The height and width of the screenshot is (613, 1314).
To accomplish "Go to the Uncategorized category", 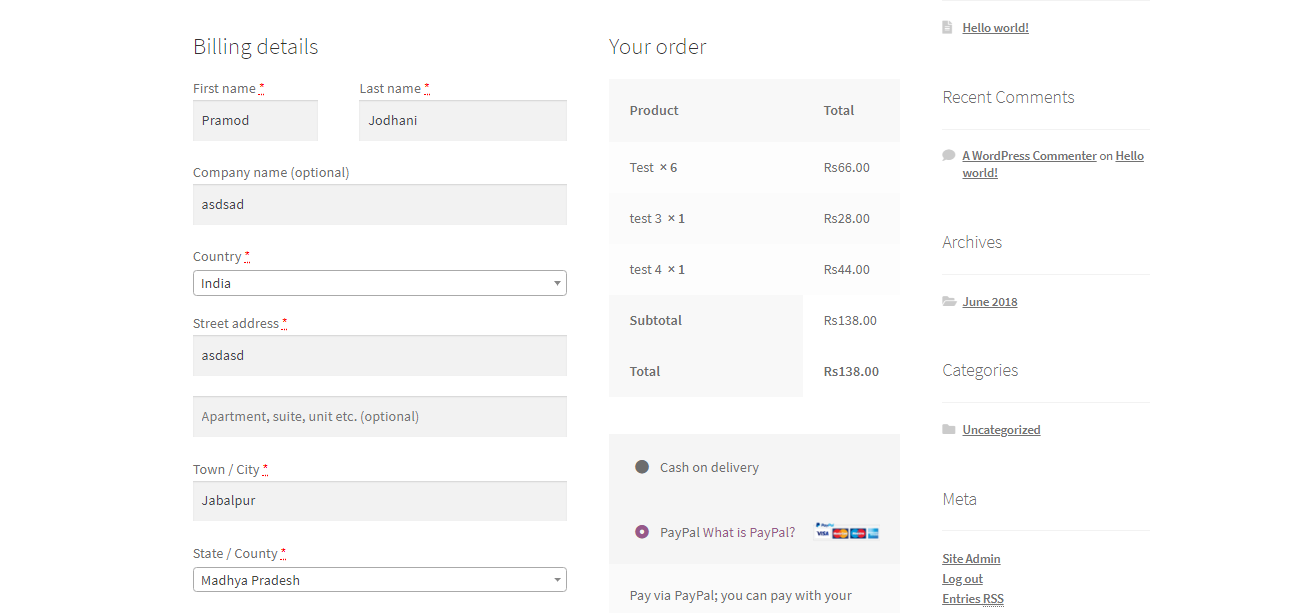I will tap(1001, 430).
